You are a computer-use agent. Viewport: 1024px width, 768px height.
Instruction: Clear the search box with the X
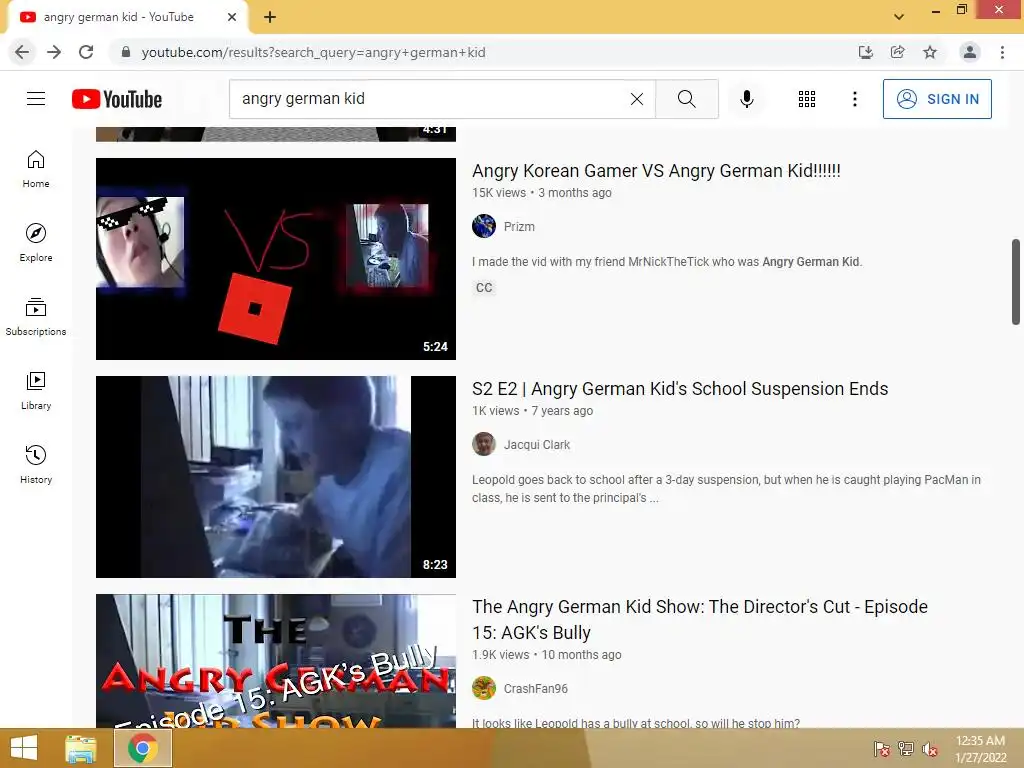637,99
